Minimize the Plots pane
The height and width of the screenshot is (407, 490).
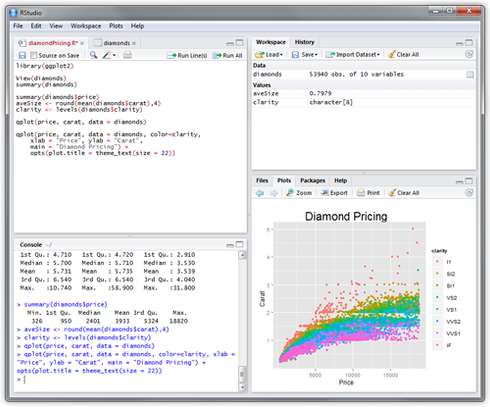click(459, 182)
